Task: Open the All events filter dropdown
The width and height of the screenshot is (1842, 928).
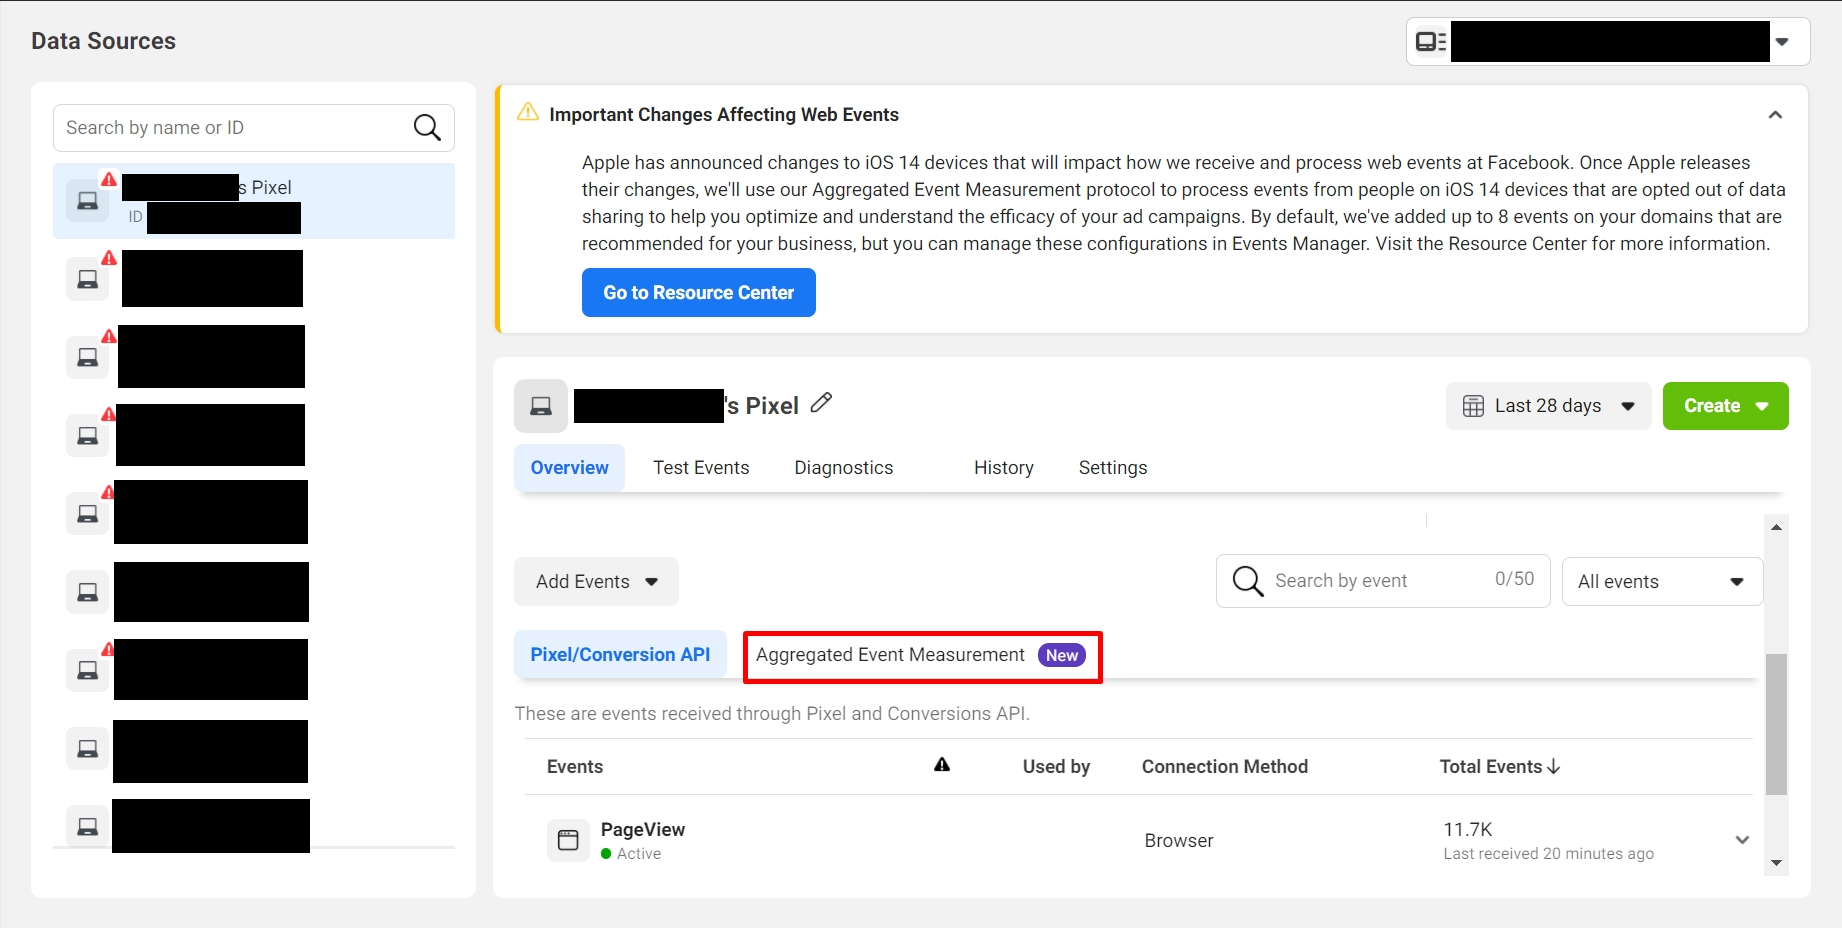Action: coord(1662,582)
